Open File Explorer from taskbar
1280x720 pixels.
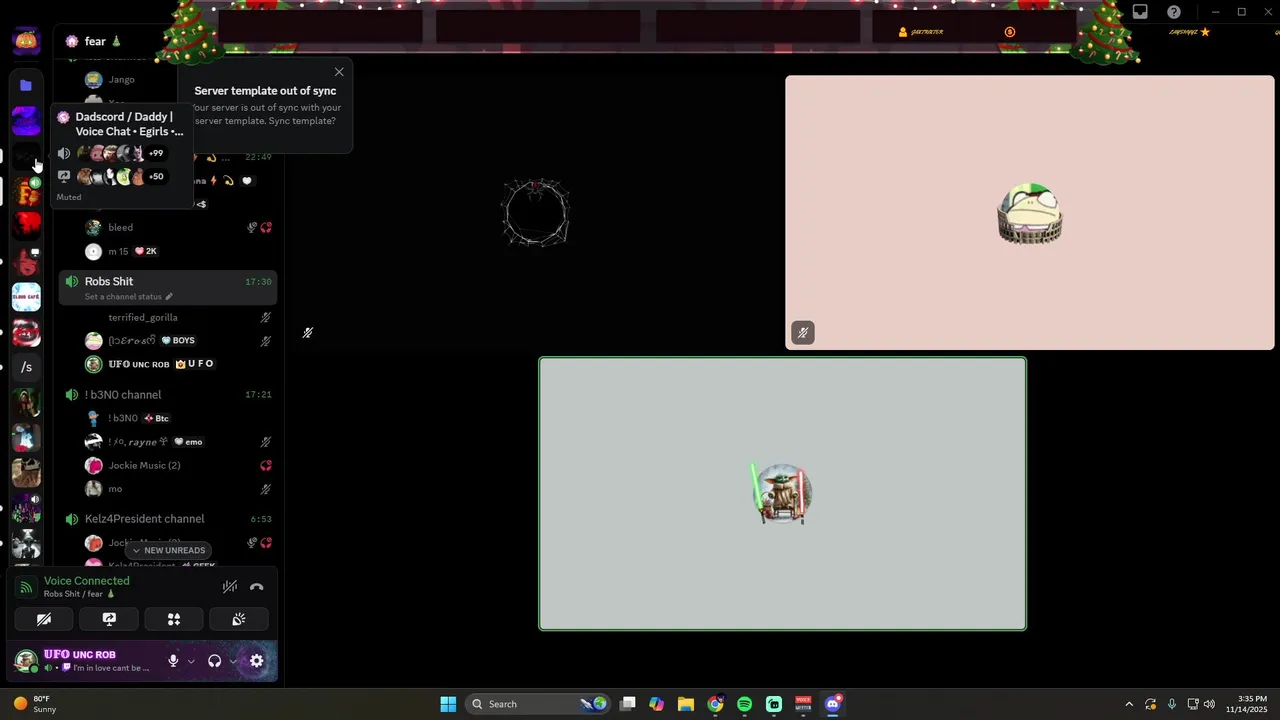686,704
